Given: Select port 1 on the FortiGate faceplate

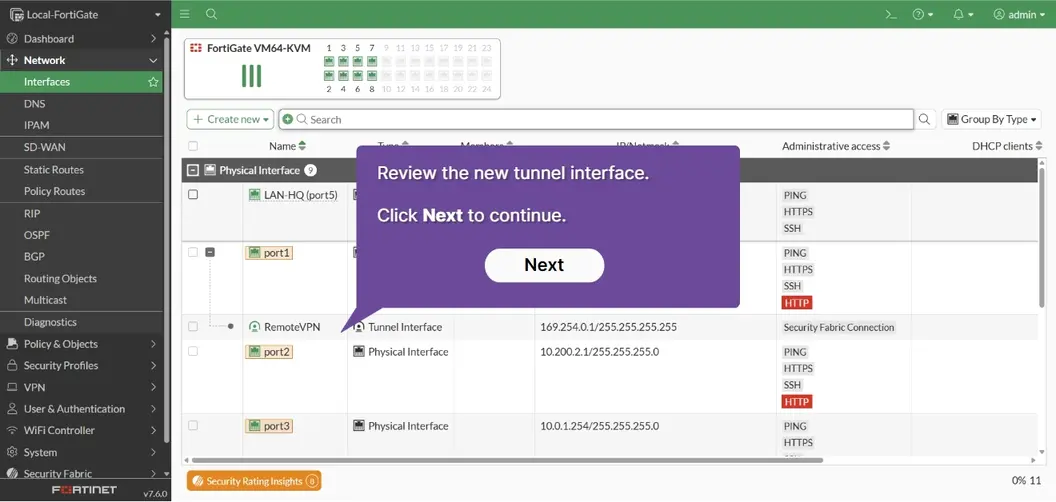Looking at the screenshot, I should (329, 61).
